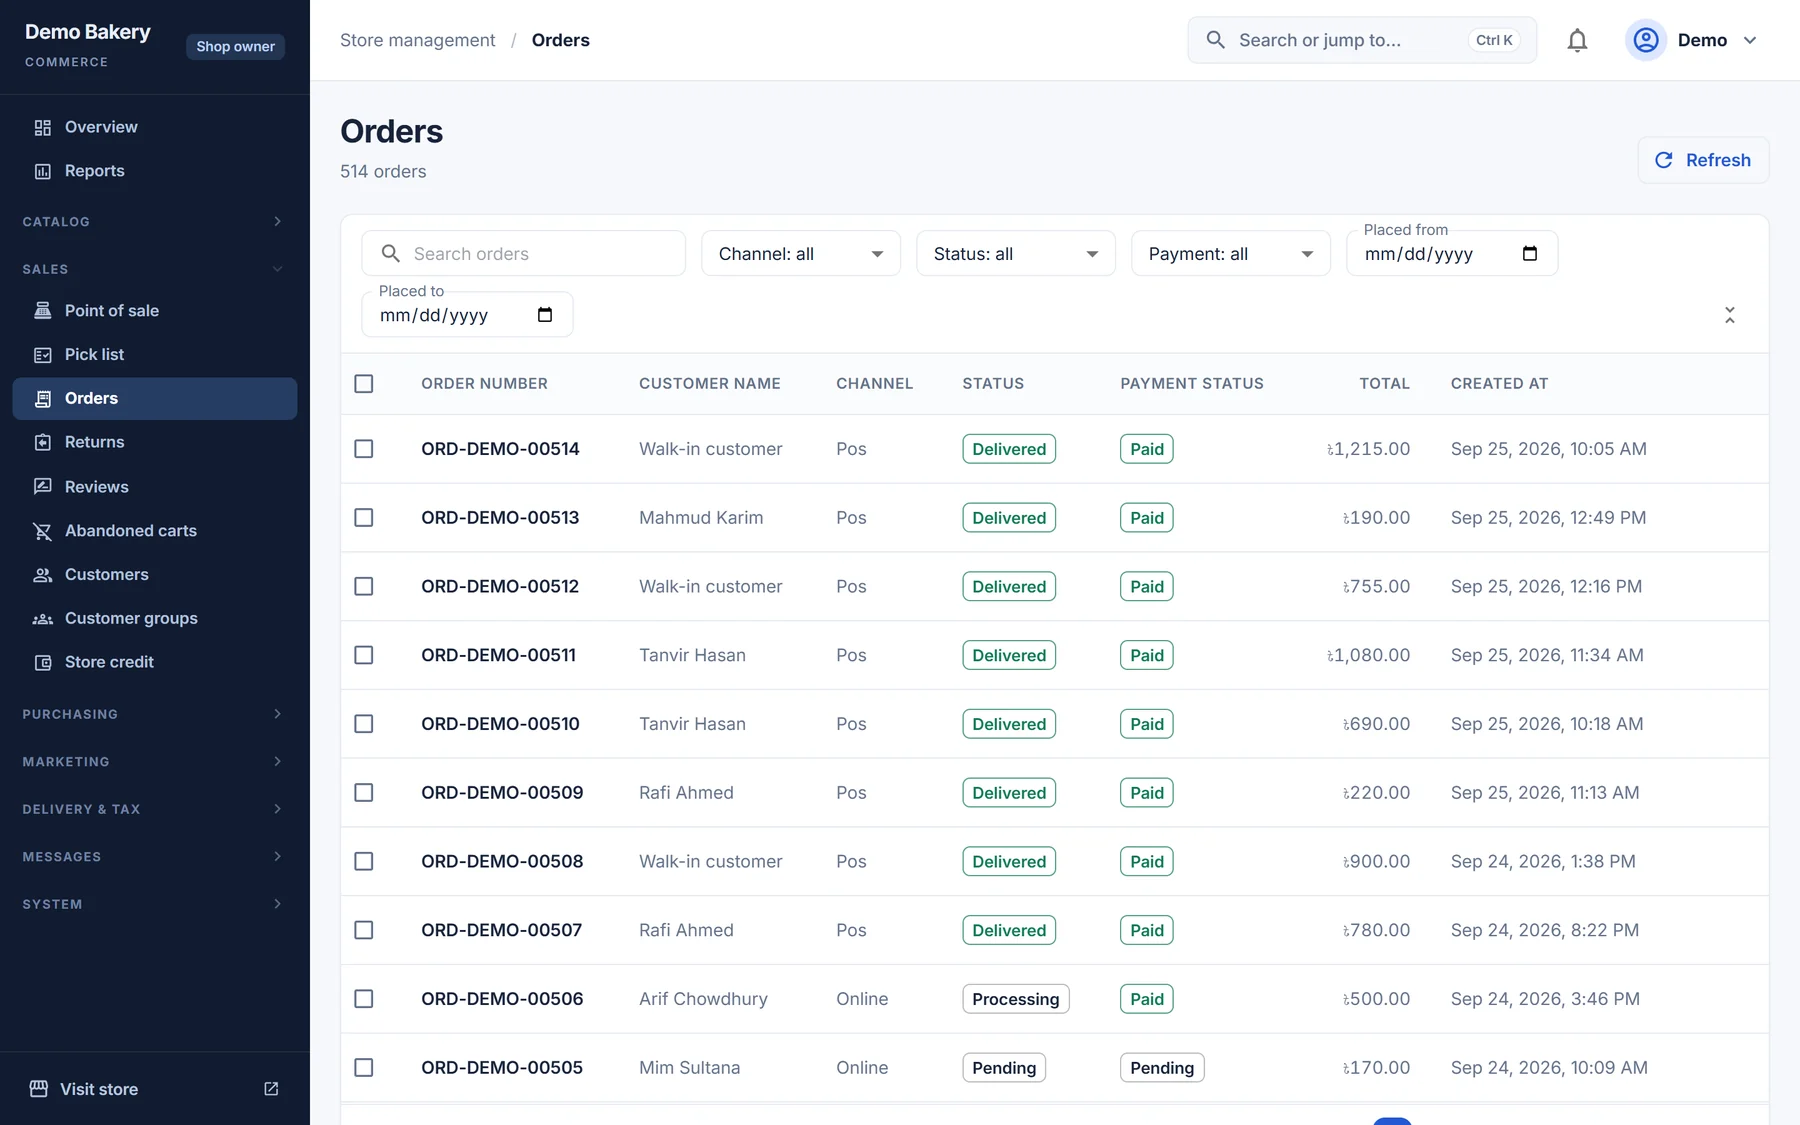Select order ORD-DEMO-00512 checkbox
Viewport: 1800px width, 1125px height.
pos(364,587)
